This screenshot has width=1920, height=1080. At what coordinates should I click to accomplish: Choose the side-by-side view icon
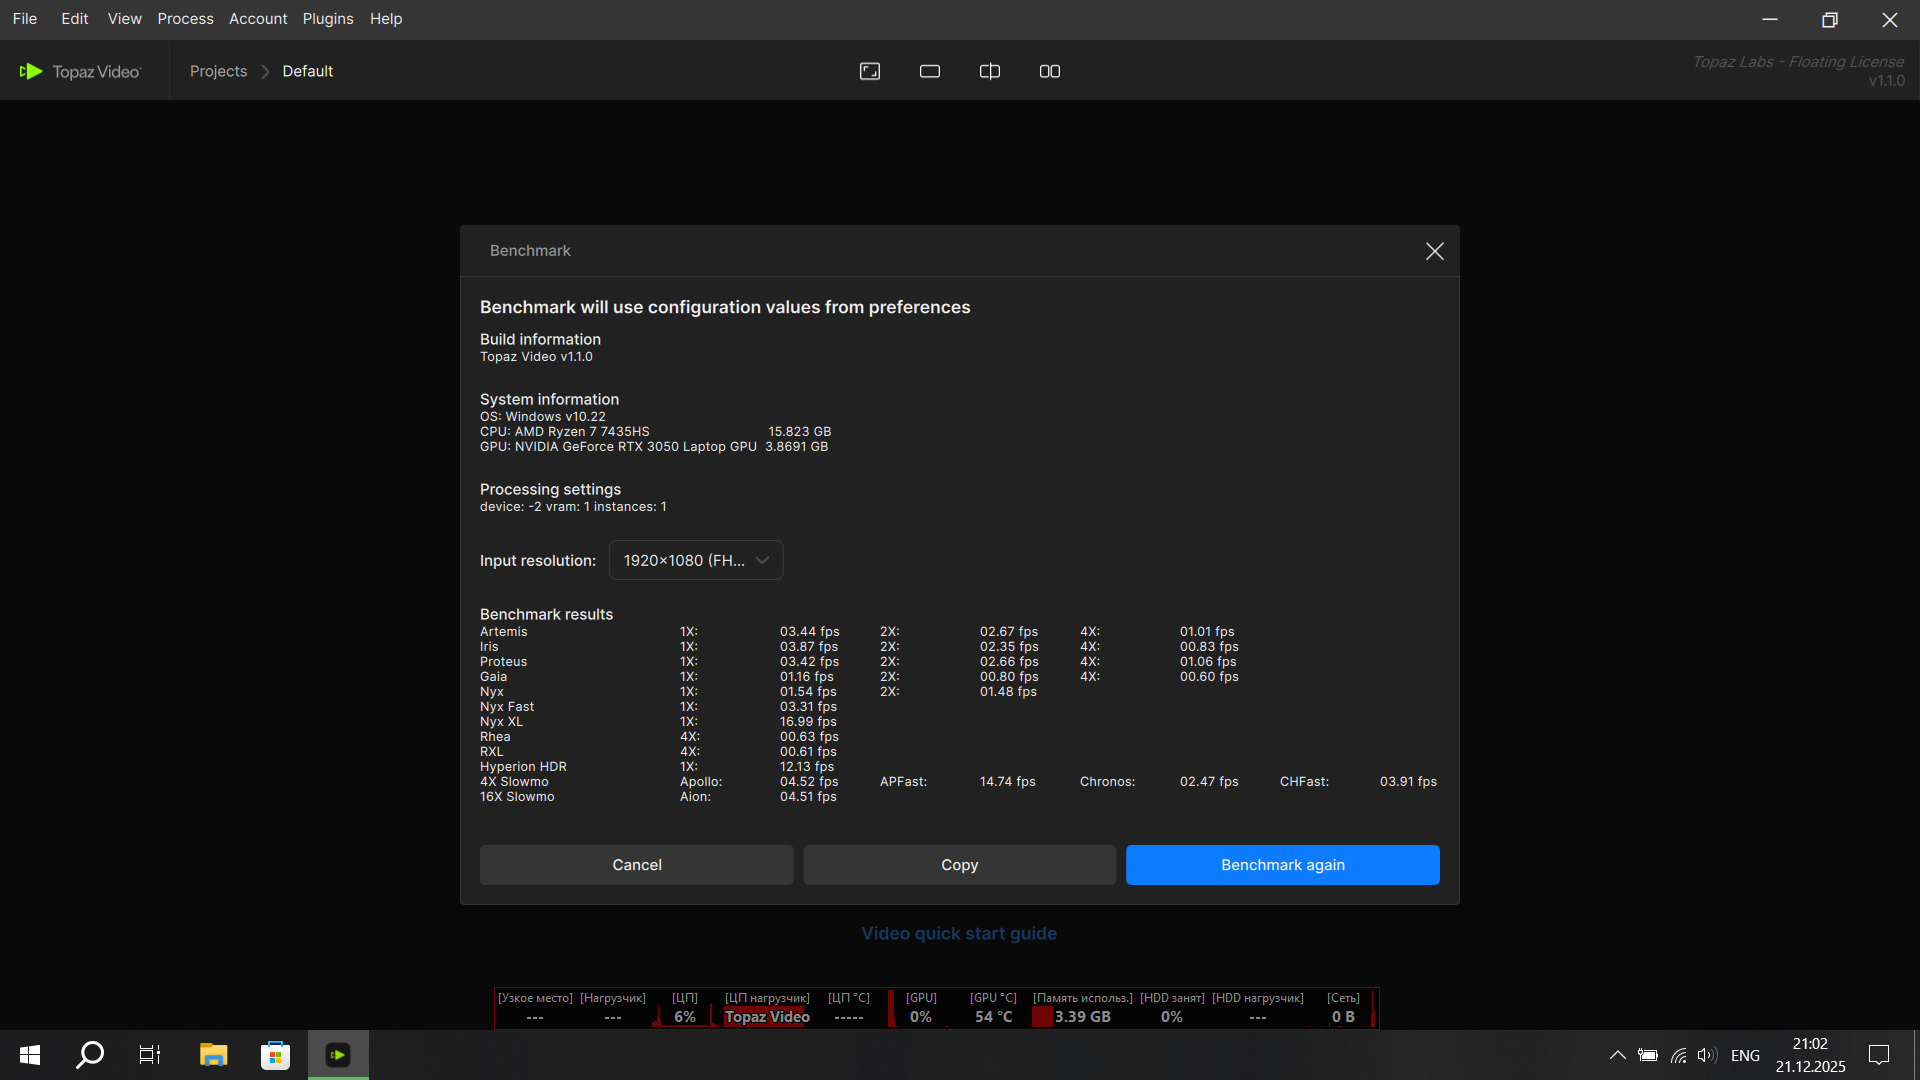1050,71
